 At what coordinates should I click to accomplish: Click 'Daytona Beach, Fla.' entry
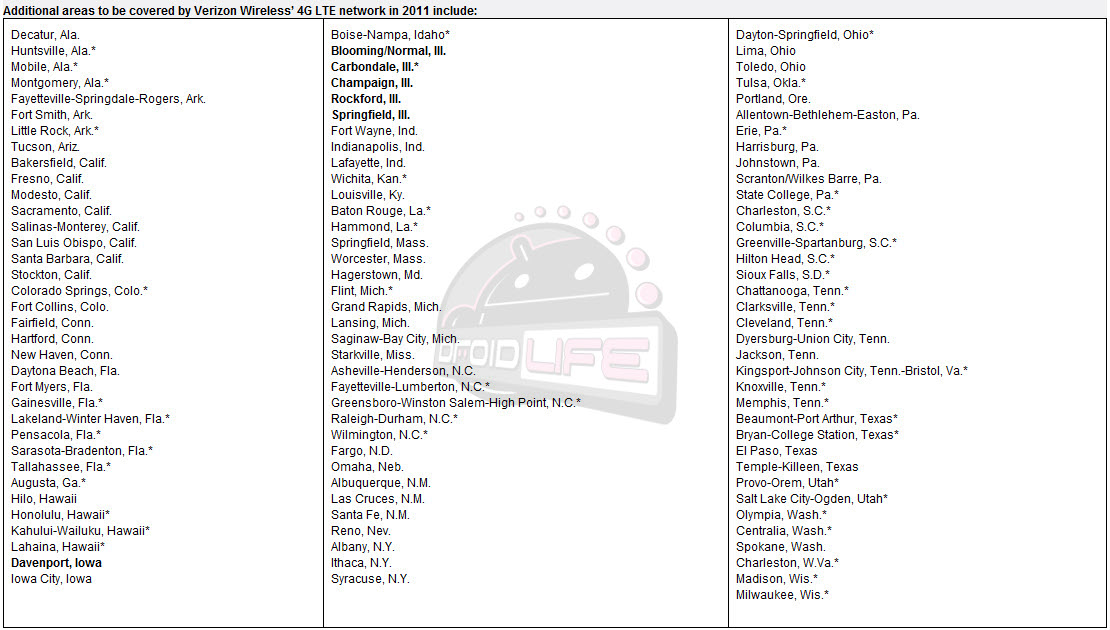coord(65,371)
